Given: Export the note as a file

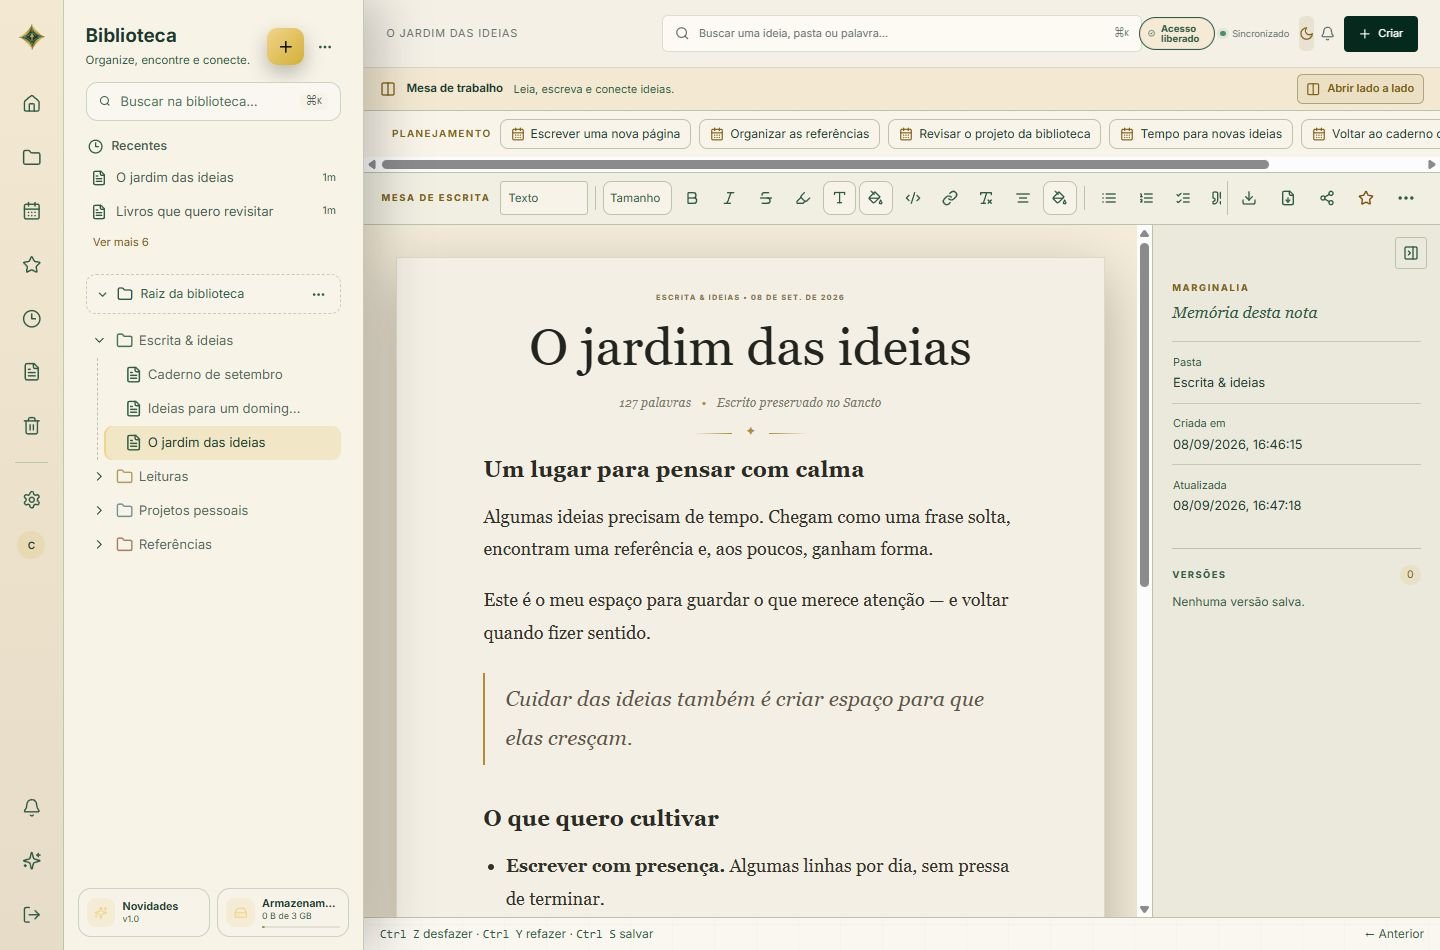Looking at the screenshot, I should tap(1288, 198).
